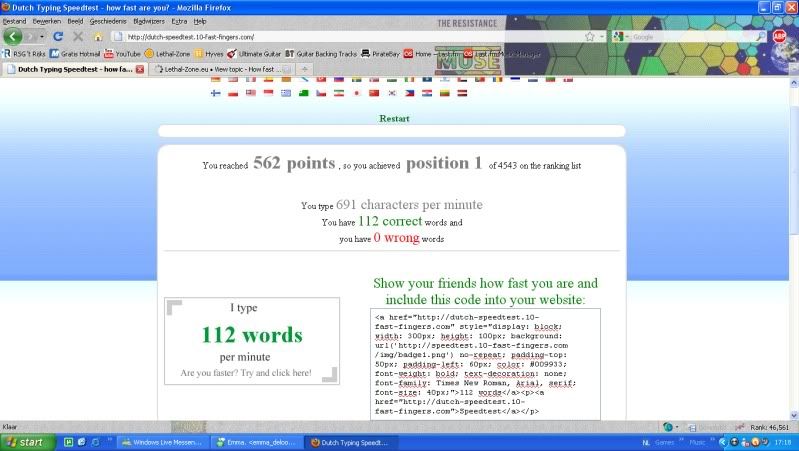Open a new tab with the plus button
This screenshot has width=799, height=451.
coord(305,69)
